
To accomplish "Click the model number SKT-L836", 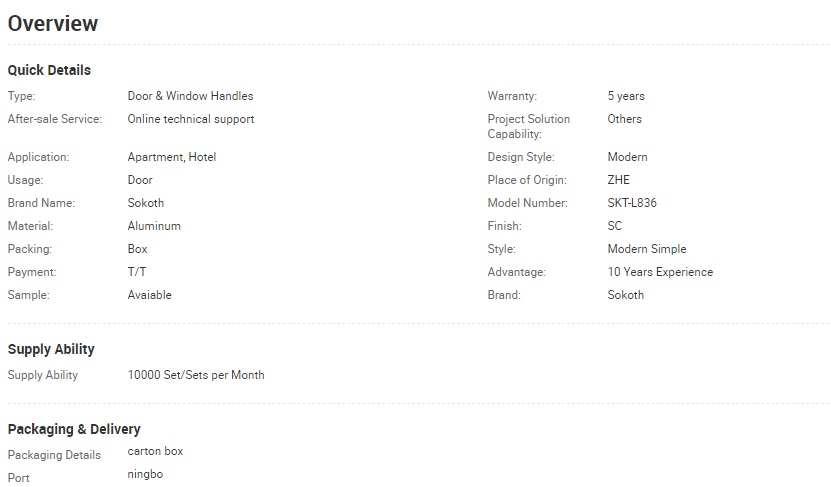I will [x=632, y=203].
